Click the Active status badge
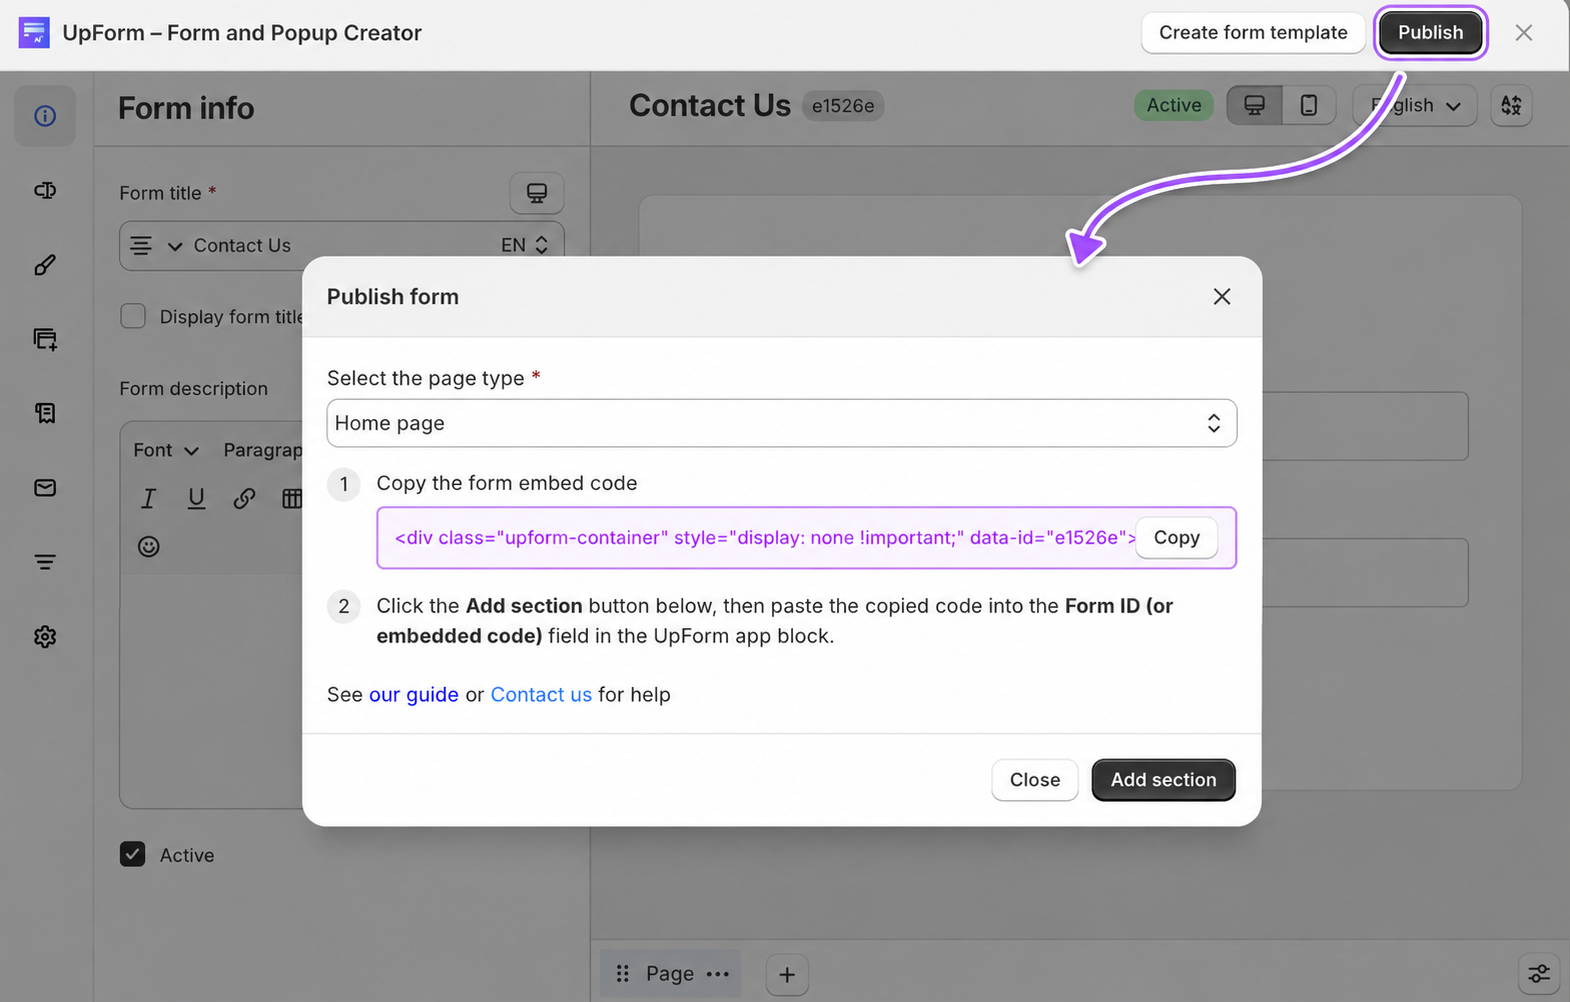Viewport: 1570px width, 1002px height. click(x=1174, y=105)
